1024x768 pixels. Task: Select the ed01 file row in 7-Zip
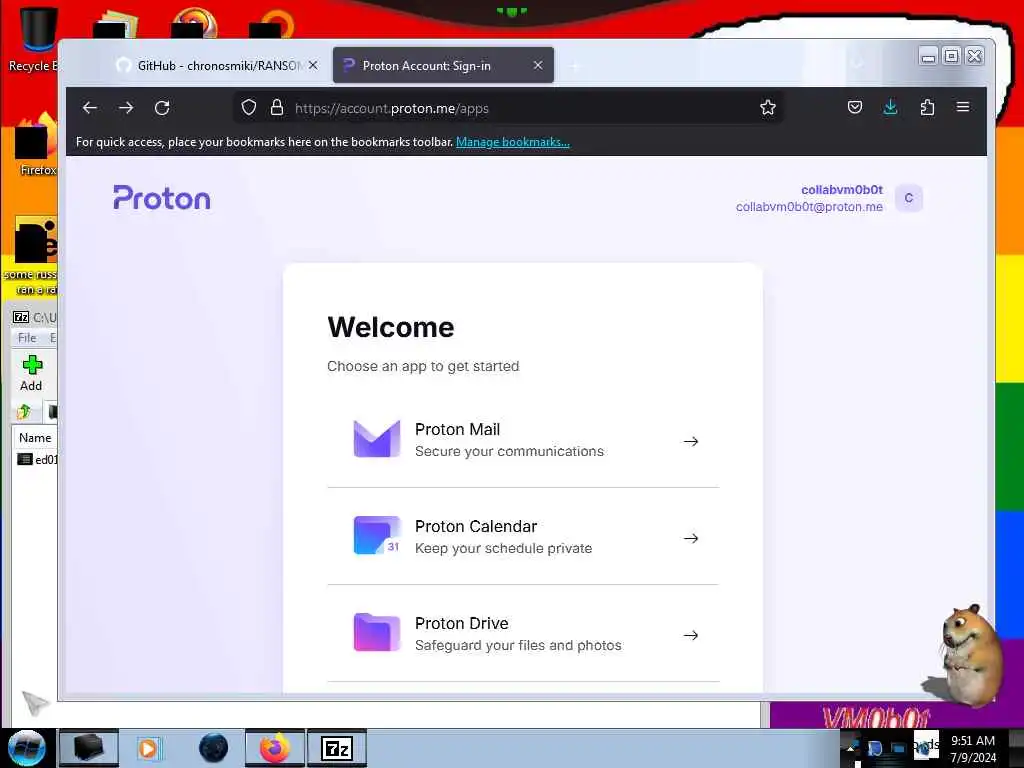point(37,459)
